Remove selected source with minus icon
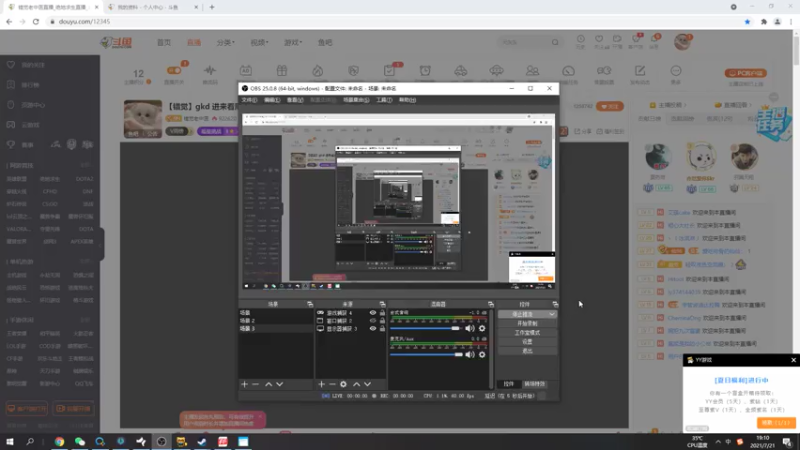Viewport: 800px width, 450px height. (x=332, y=384)
